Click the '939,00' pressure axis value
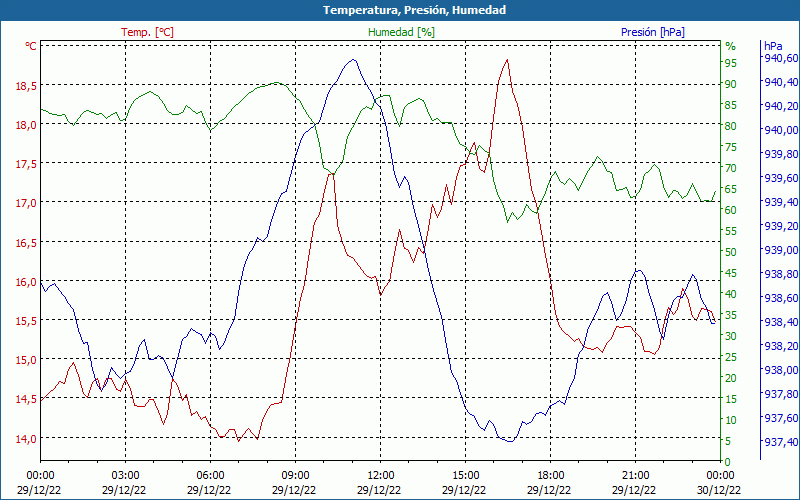Viewport: 800px width, 500px height. [781, 249]
